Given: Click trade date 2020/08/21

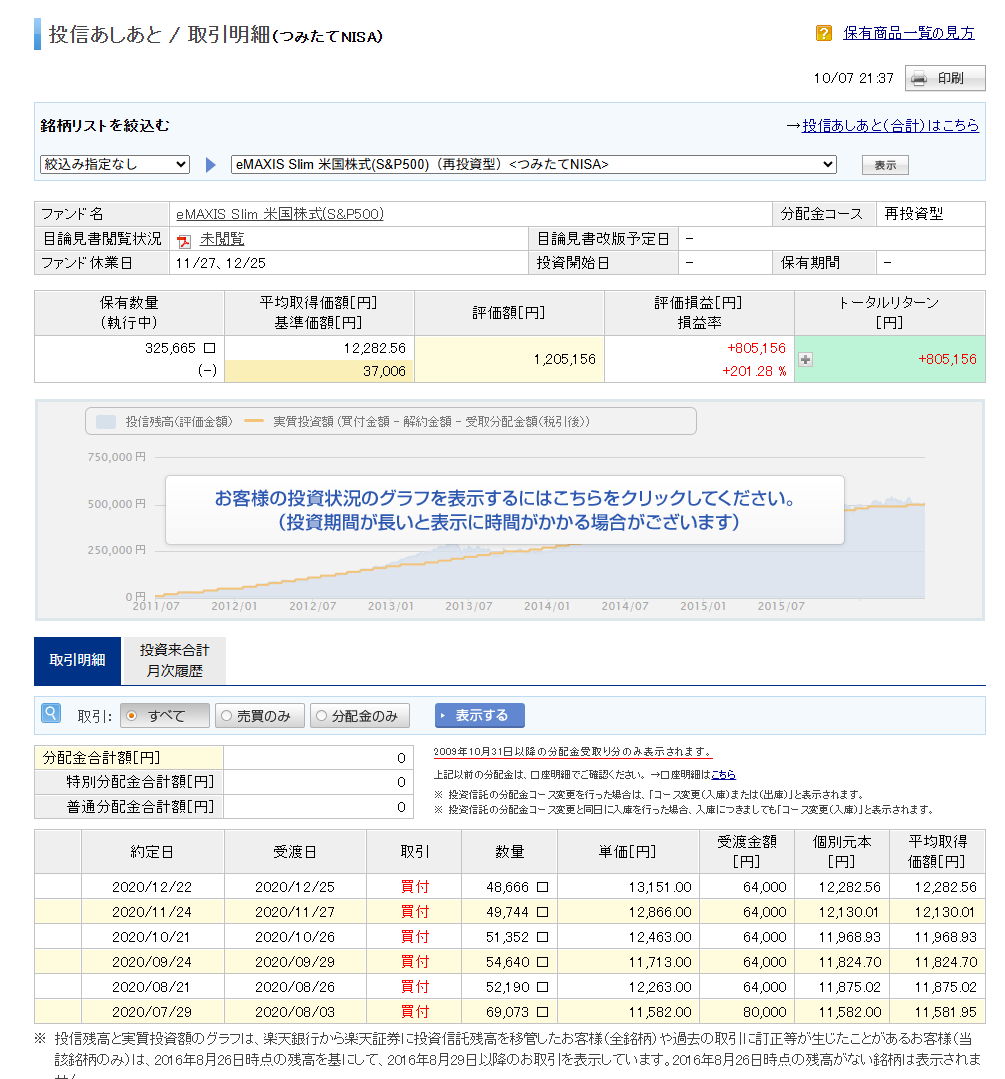Looking at the screenshot, I should pos(151,987).
